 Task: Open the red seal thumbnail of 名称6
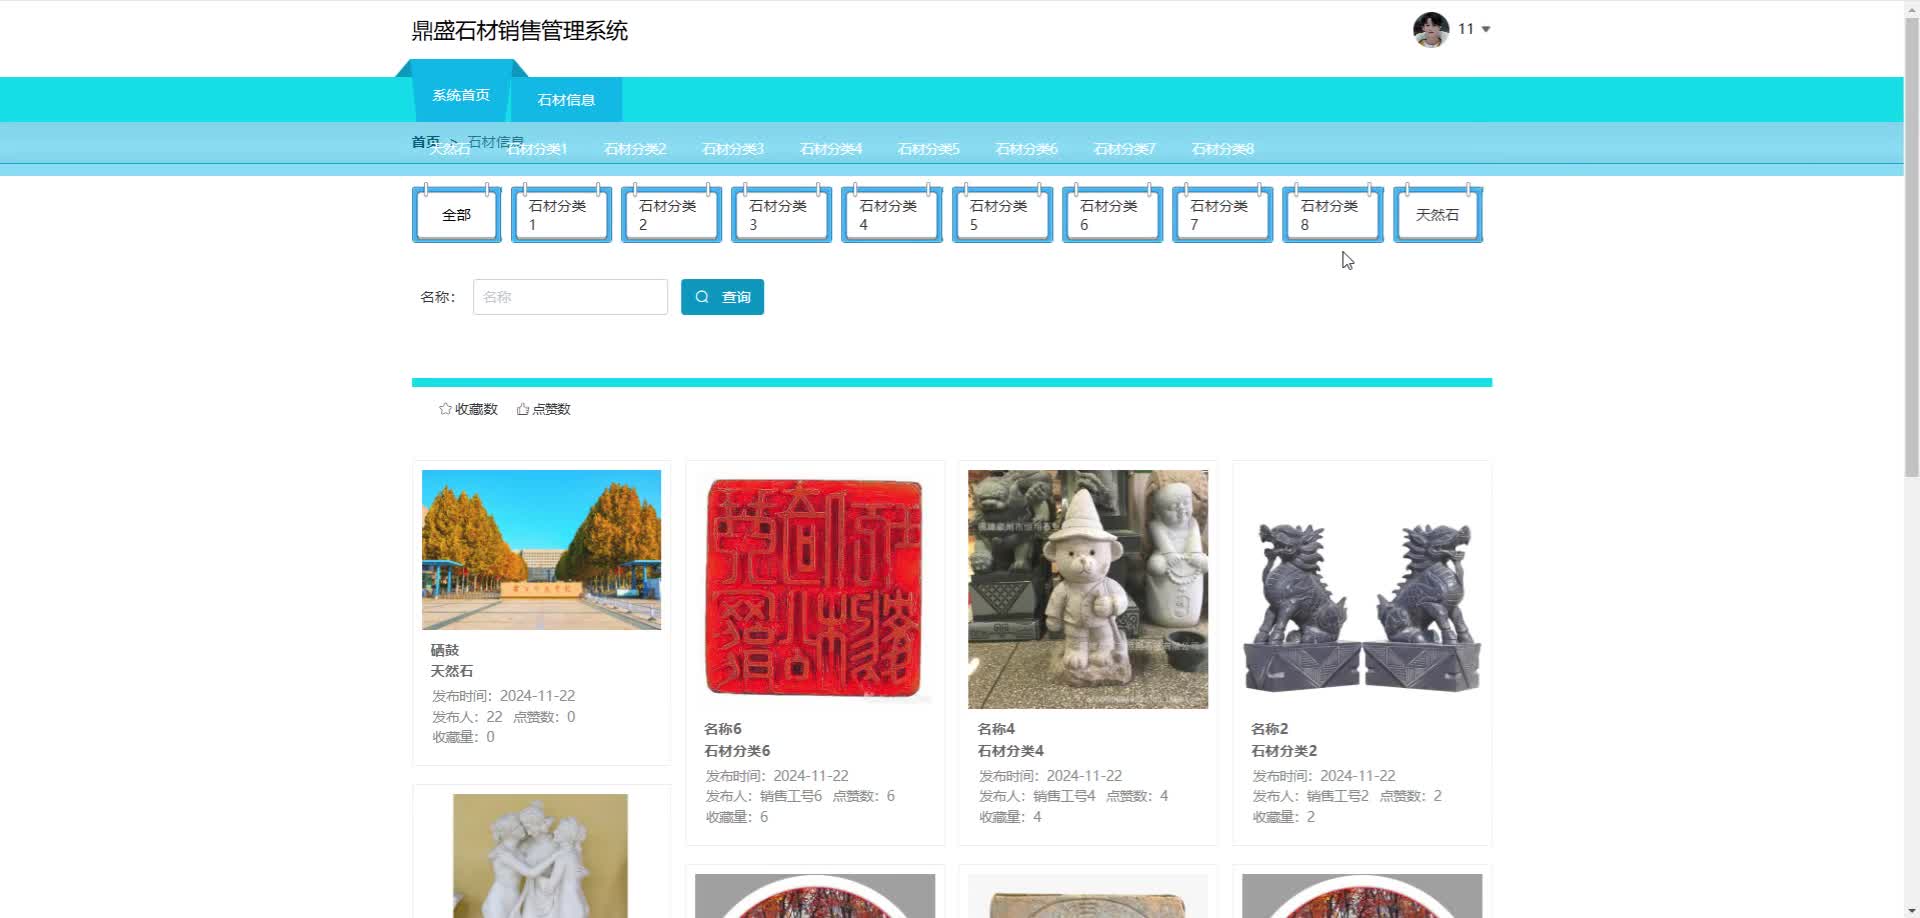point(815,590)
